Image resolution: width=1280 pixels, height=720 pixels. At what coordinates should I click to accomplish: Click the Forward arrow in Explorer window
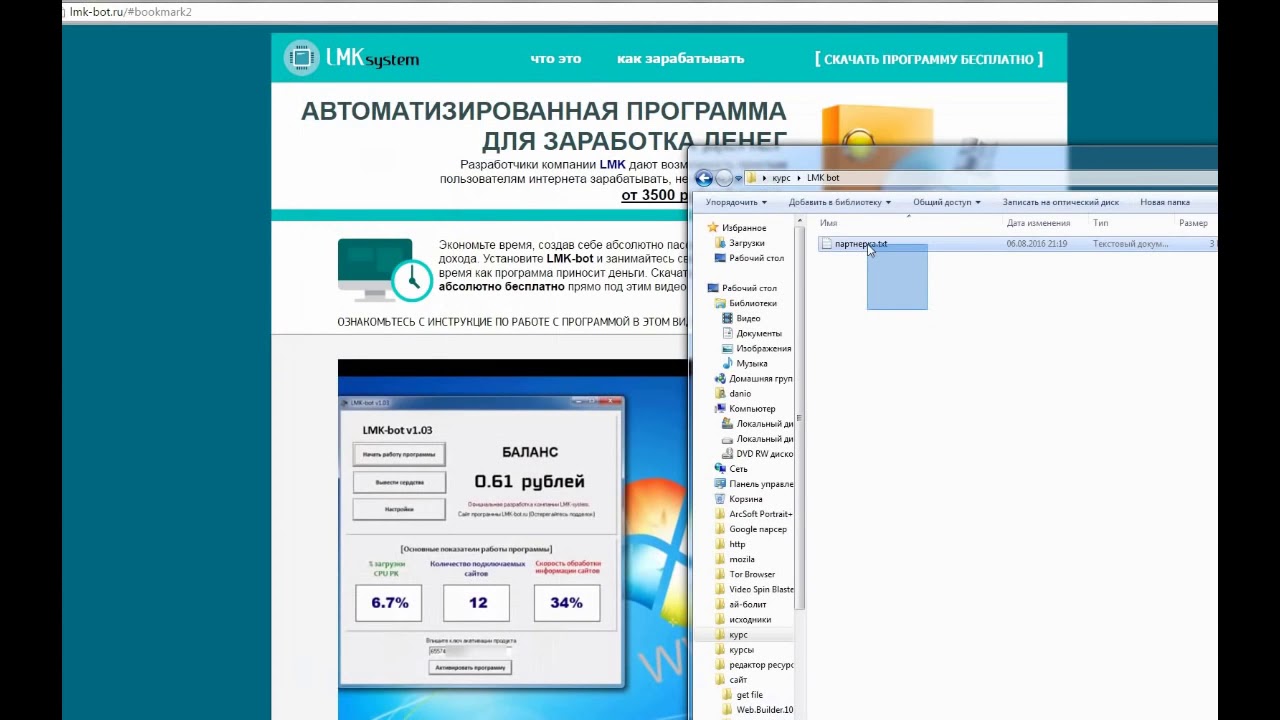tap(724, 178)
